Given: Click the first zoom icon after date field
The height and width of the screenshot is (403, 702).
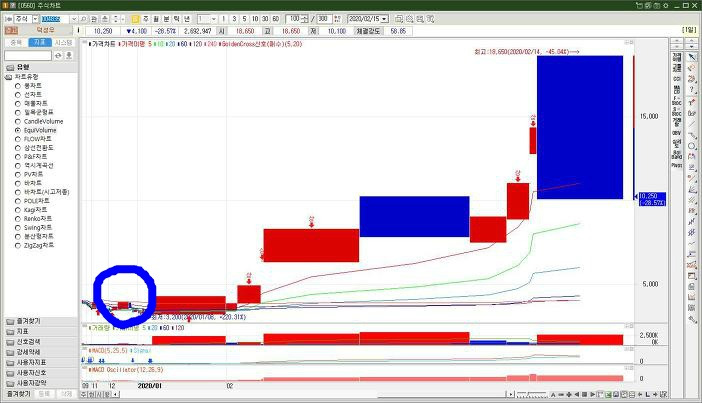Looking at the screenshot, I should coord(398,19).
